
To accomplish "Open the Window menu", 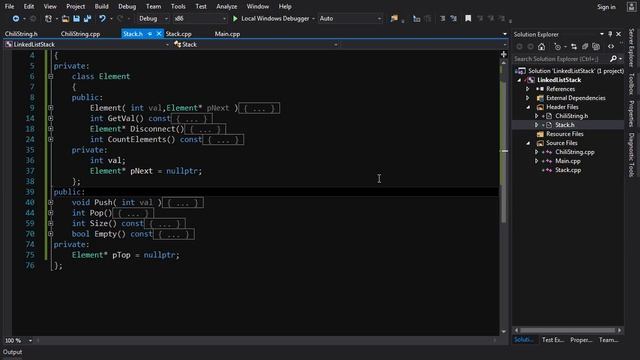I will click(258, 7).
